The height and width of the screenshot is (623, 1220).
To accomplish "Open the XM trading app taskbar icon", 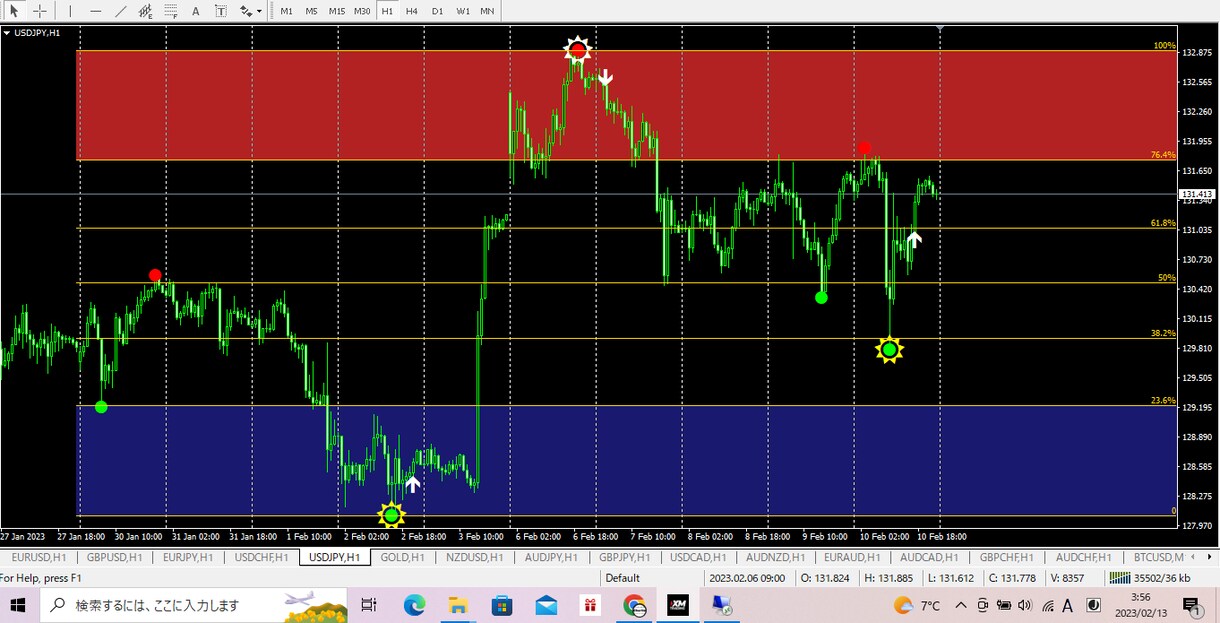I will click(678, 605).
